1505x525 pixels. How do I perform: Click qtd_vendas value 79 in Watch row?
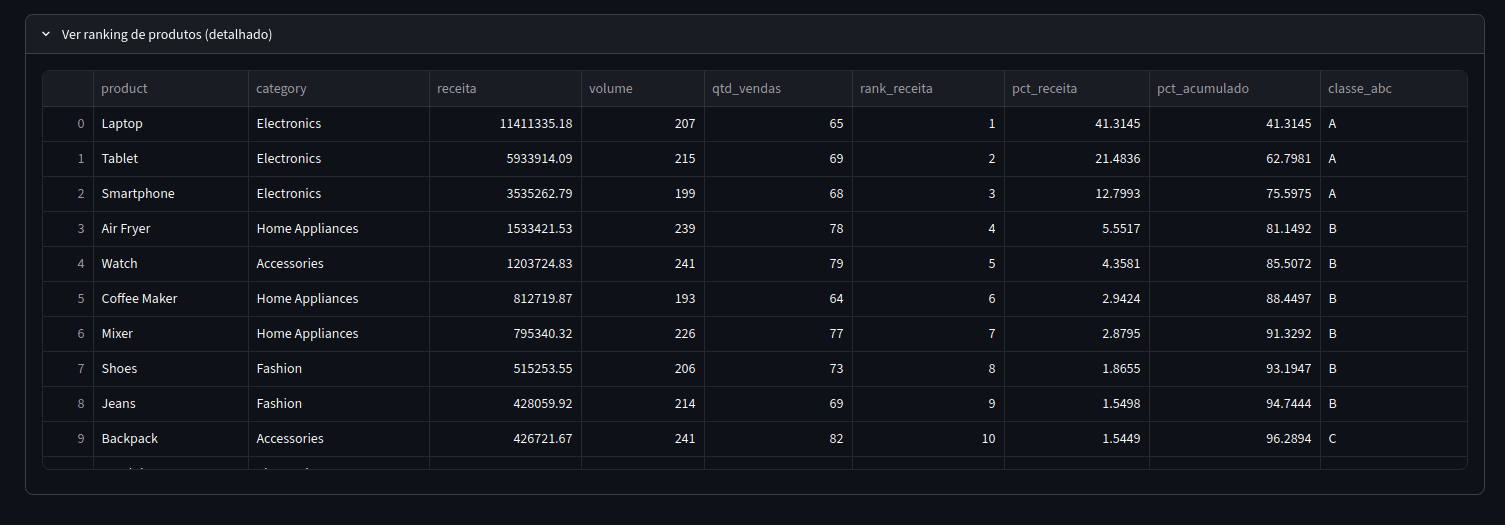click(778, 264)
